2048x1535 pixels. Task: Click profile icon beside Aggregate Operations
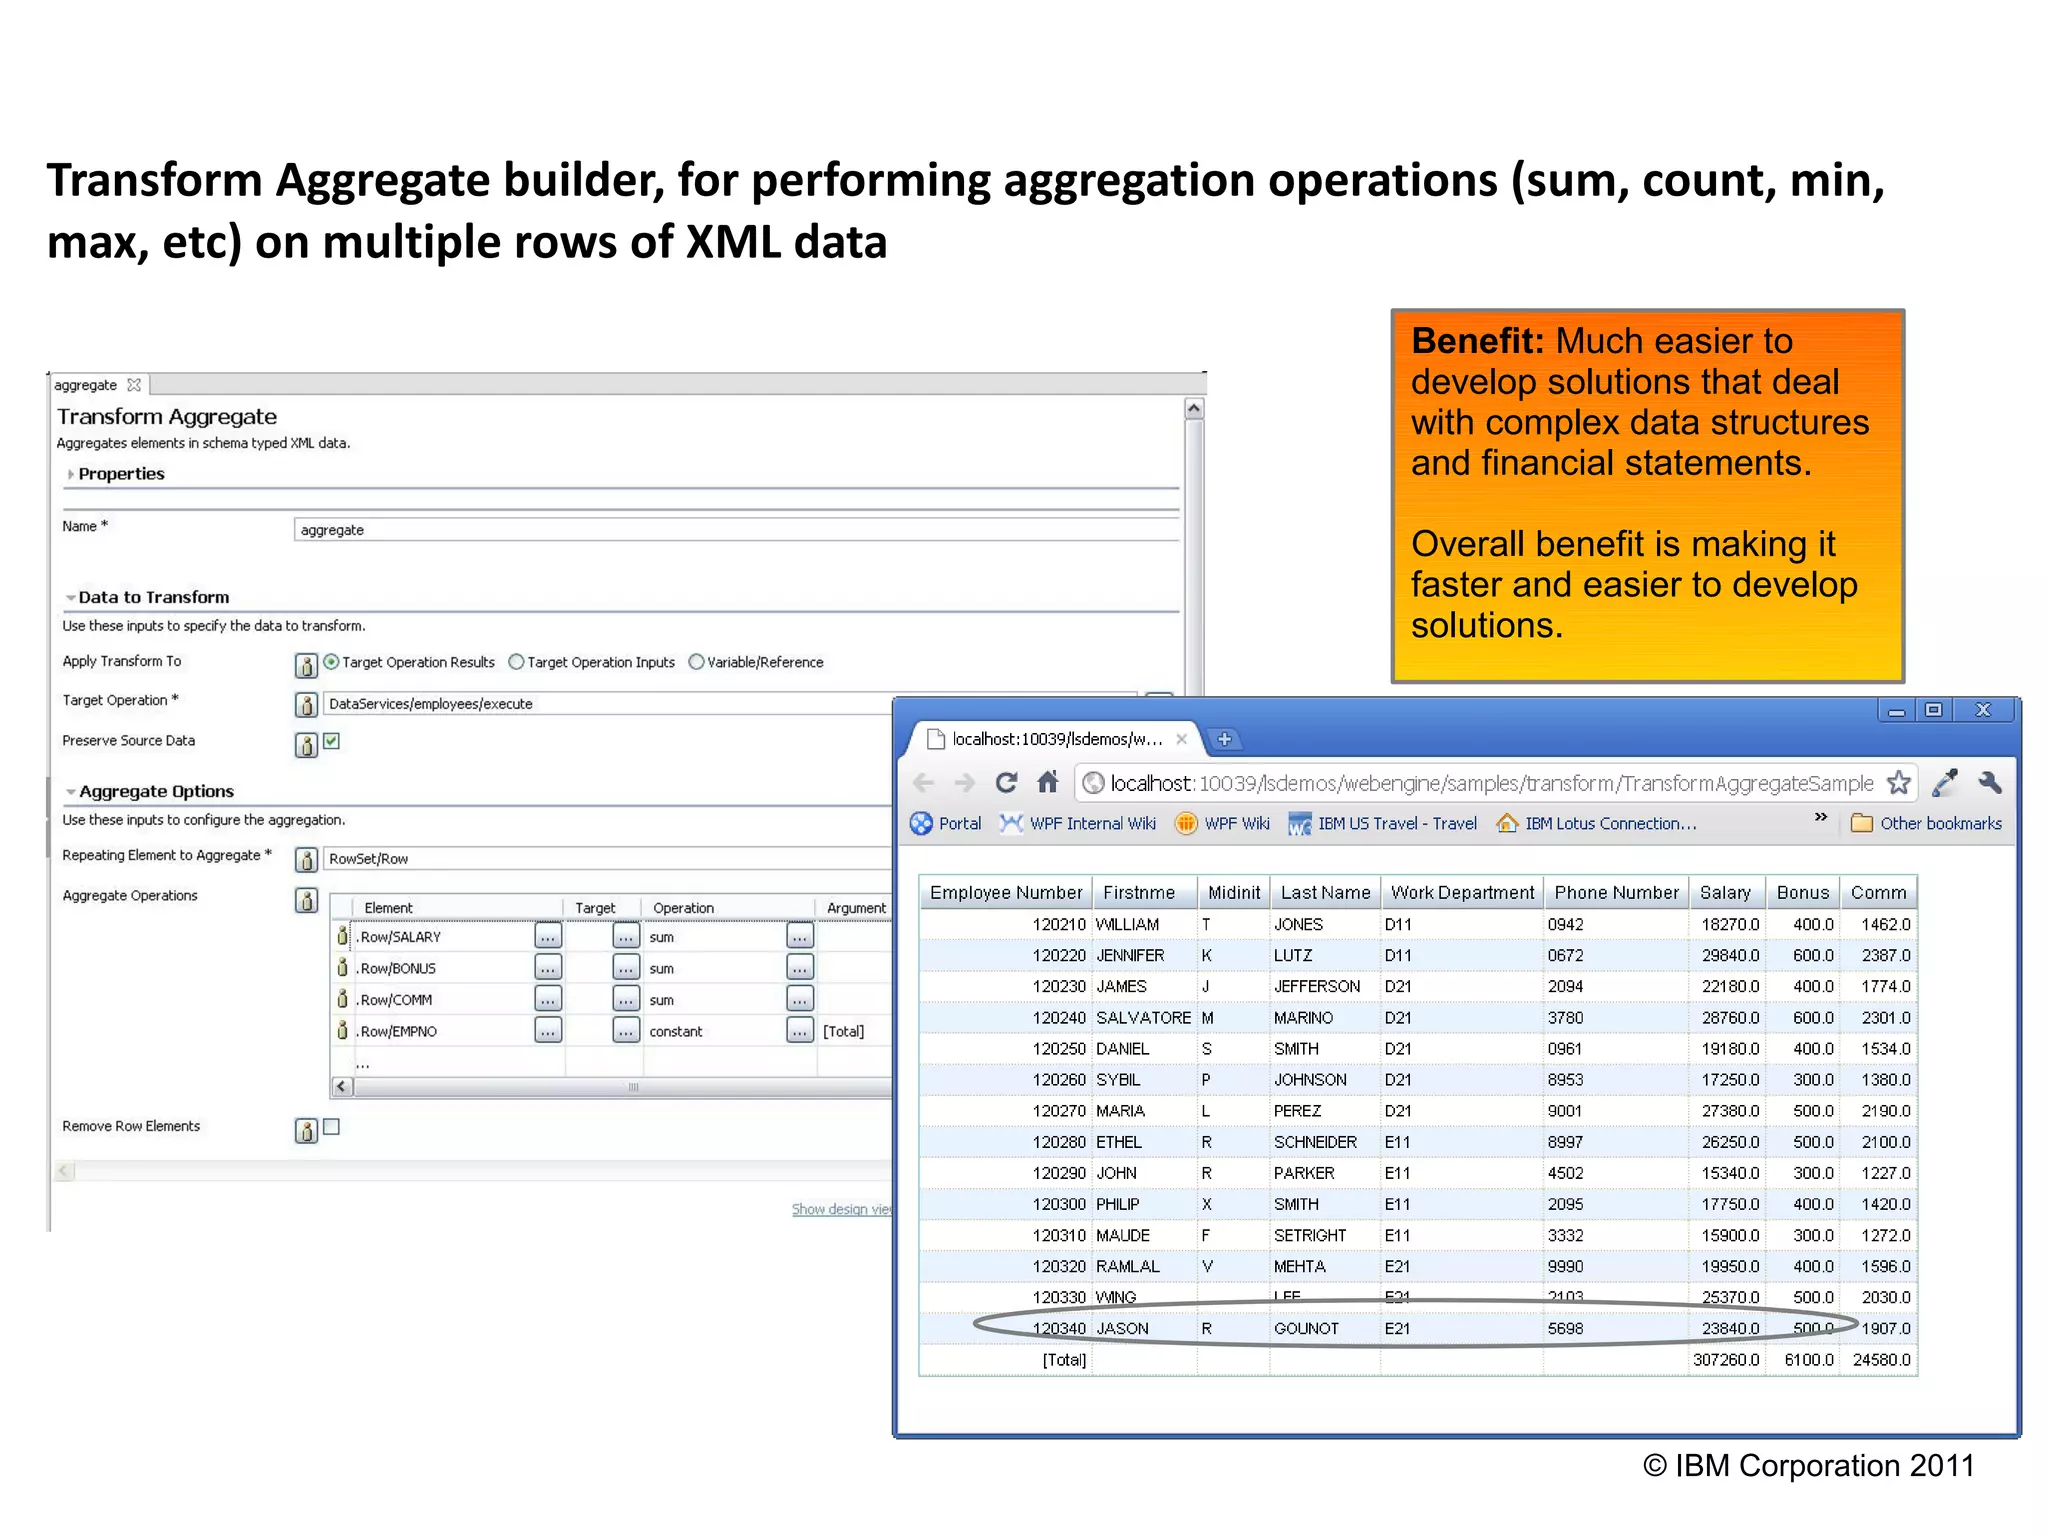(306, 901)
